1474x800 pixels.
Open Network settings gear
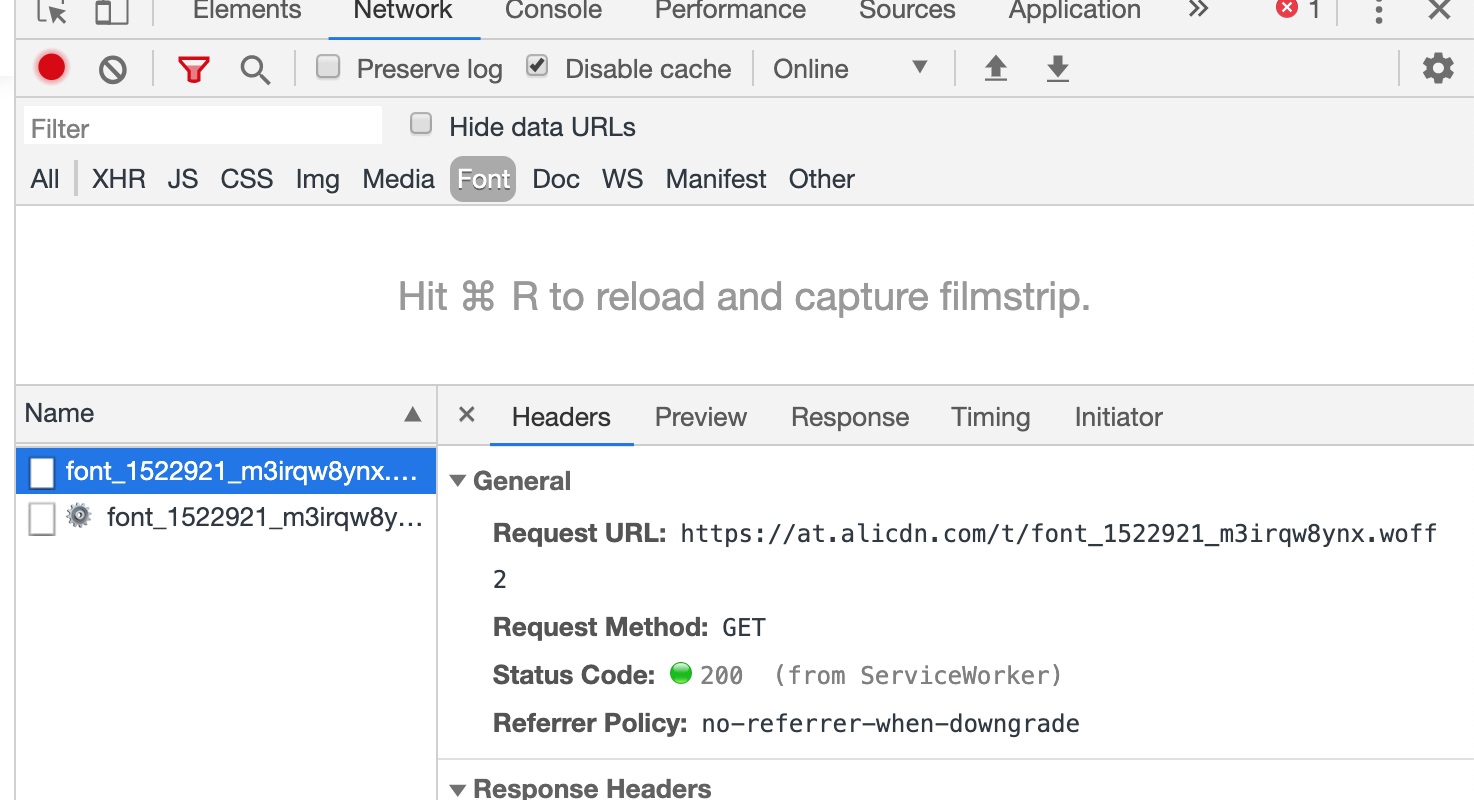click(1438, 68)
